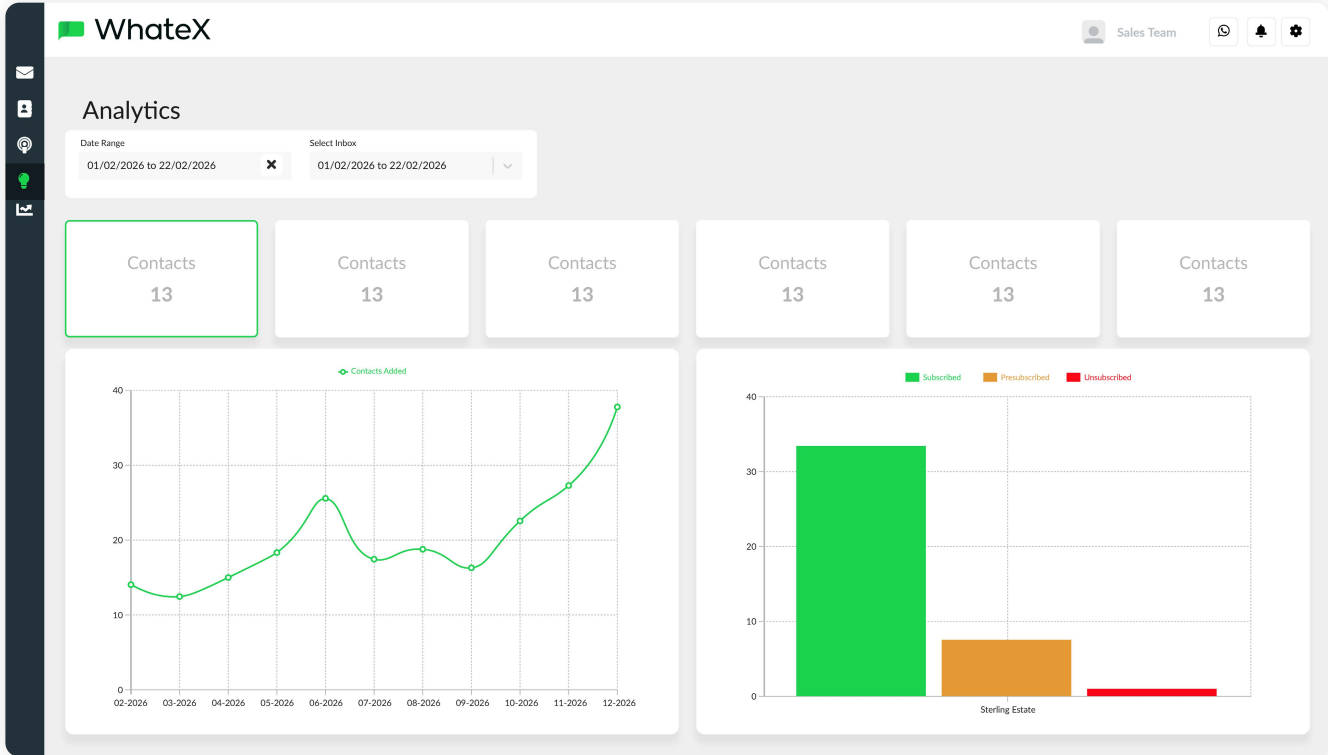1328x755 pixels.
Task: Select the green-outlined Contacts card
Action: (161, 278)
